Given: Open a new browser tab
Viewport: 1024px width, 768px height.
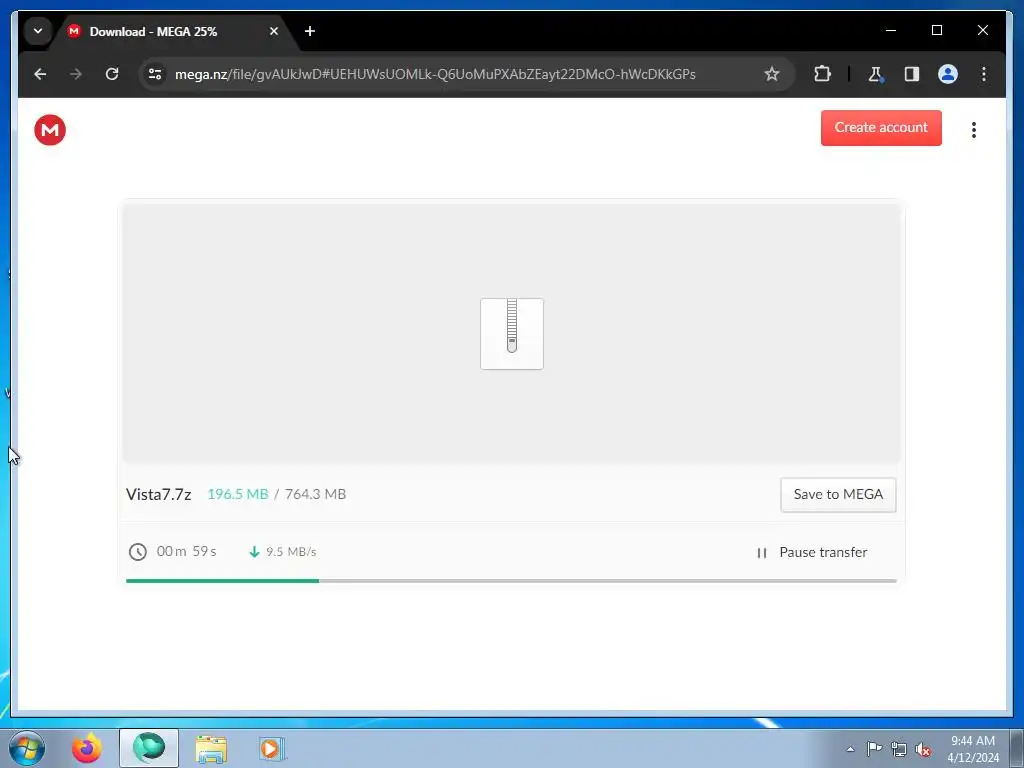Looking at the screenshot, I should coord(310,31).
